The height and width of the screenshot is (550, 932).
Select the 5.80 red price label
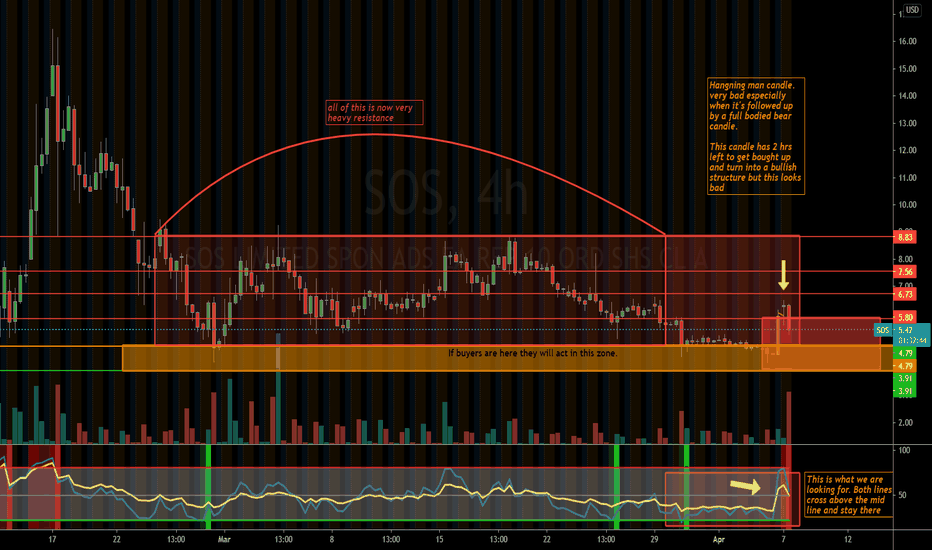(x=905, y=318)
